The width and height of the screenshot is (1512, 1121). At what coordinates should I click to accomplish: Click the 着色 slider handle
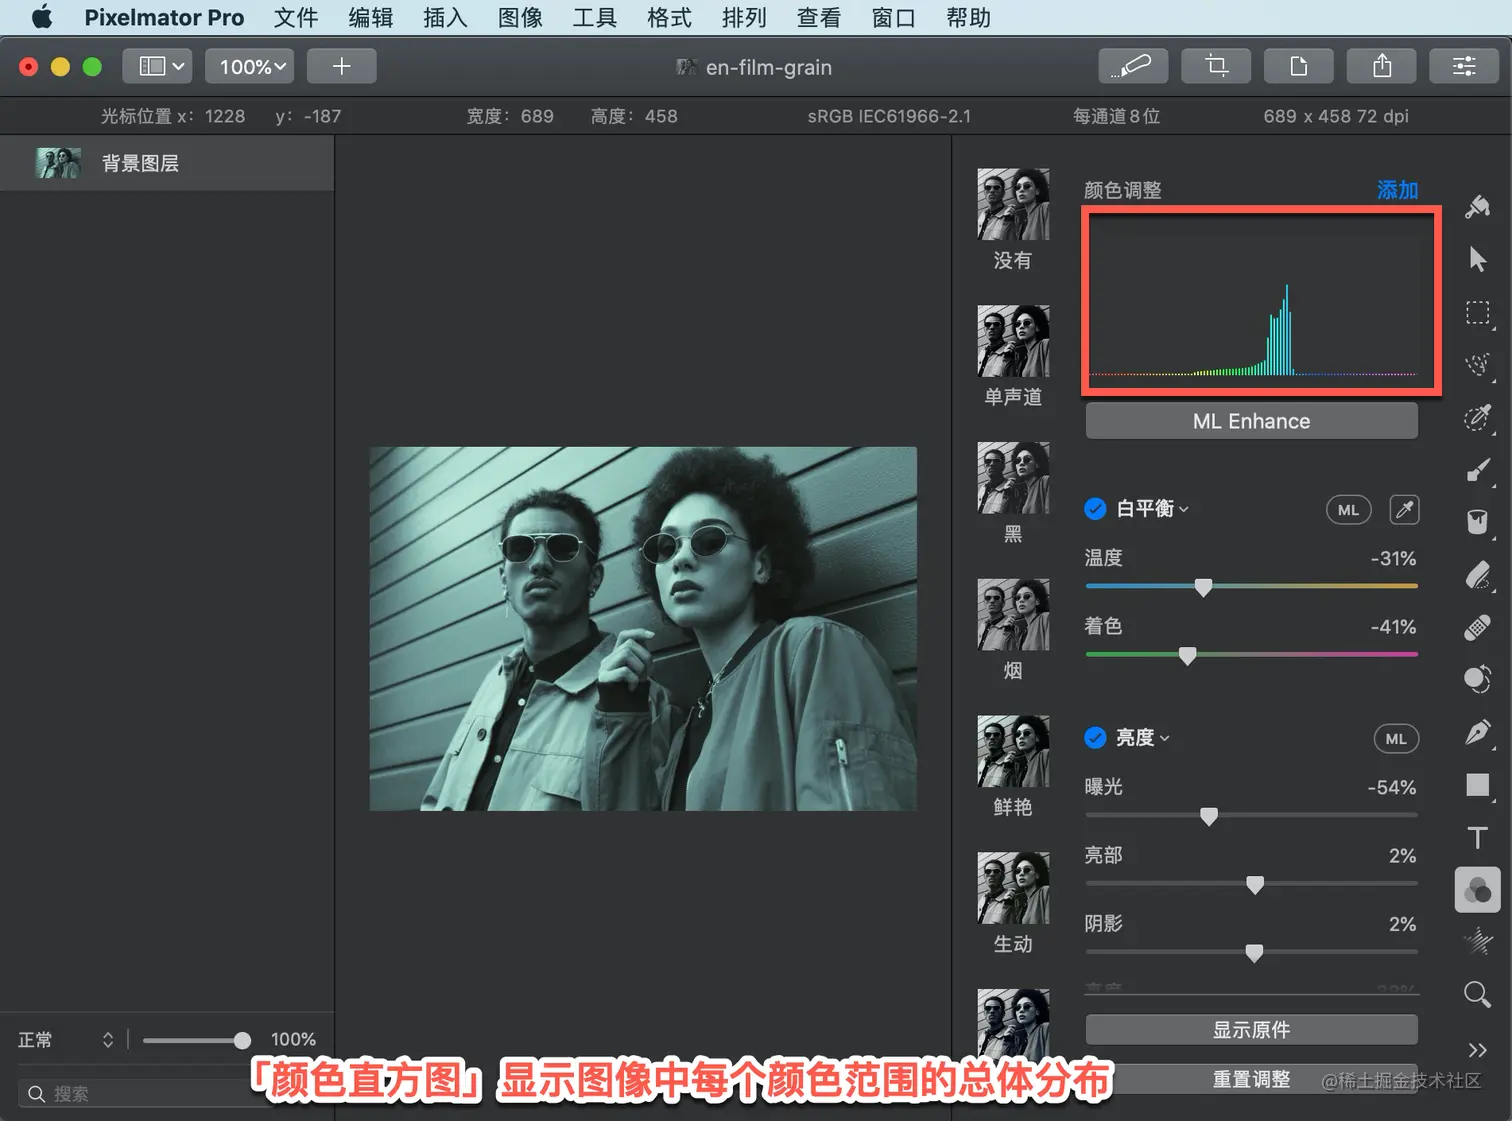pyautogui.click(x=1187, y=655)
